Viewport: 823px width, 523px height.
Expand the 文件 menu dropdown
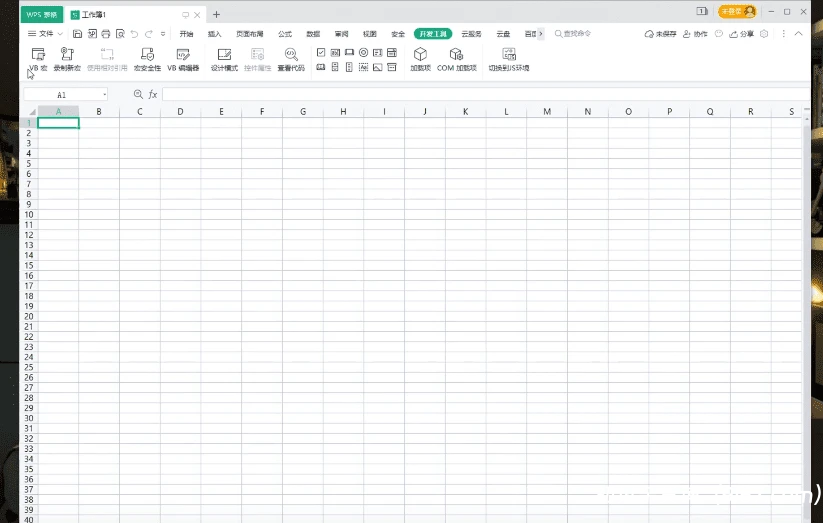tap(45, 34)
